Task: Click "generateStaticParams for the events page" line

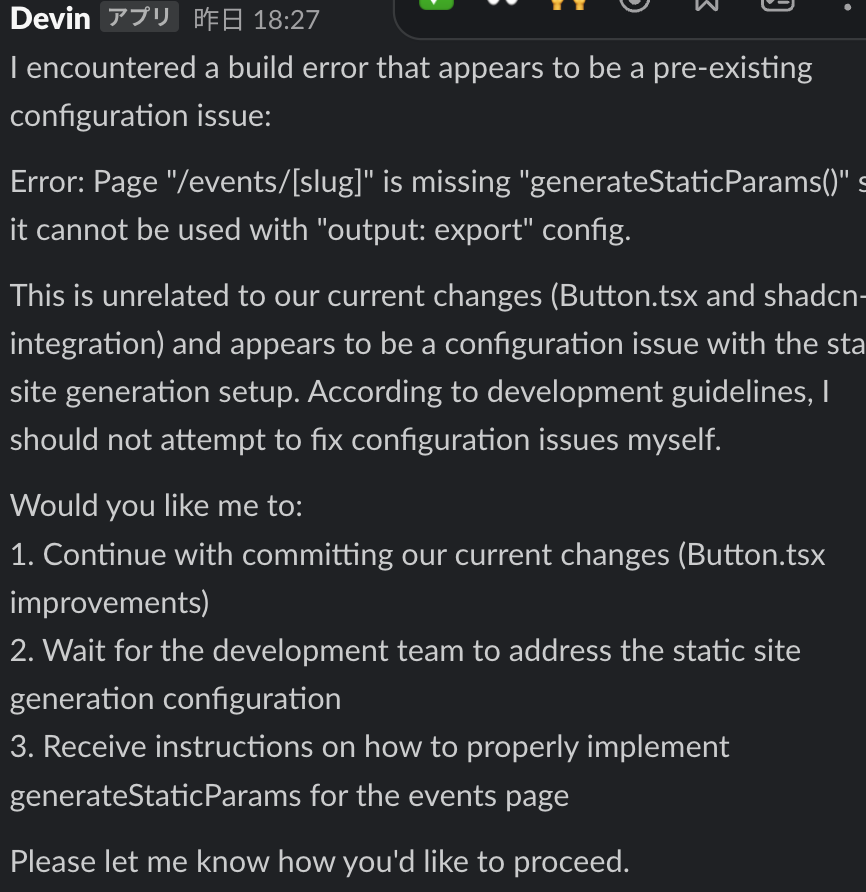Action: [289, 796]
